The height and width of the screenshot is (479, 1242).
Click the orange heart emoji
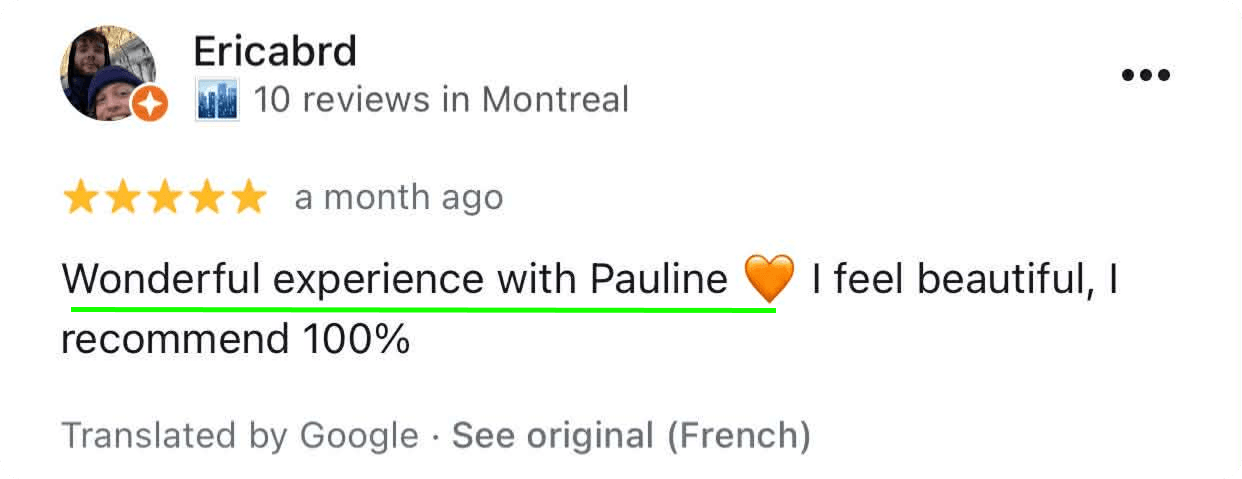tap(769, 279)
